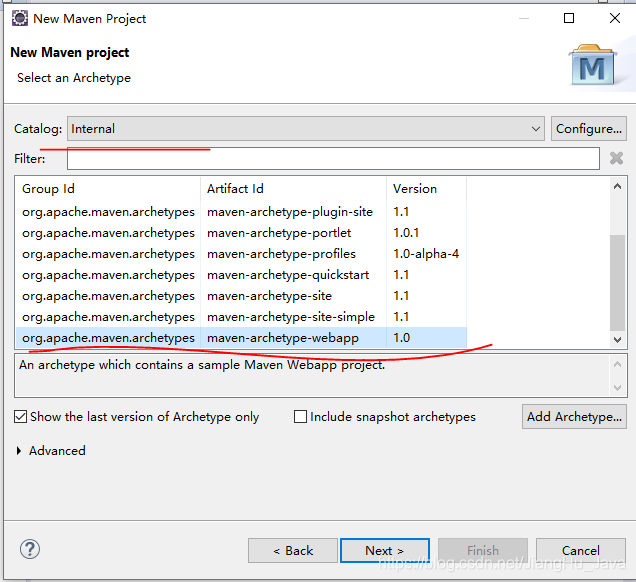Select maven-archetype-quickstart archetype
Viewport: 636px width, 582px height.
(241, 275)
